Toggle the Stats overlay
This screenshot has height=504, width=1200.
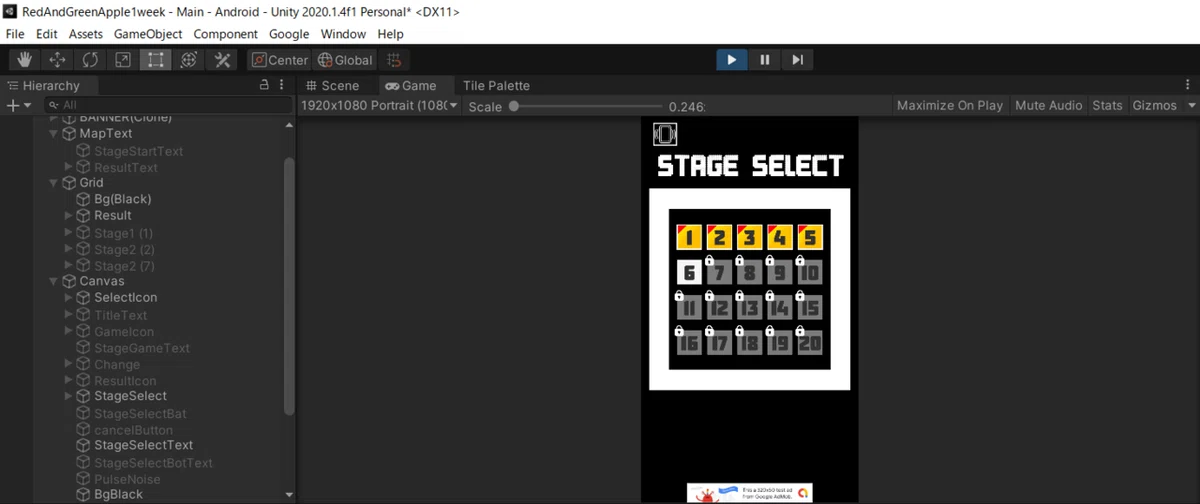click(x=1107, y=105)
